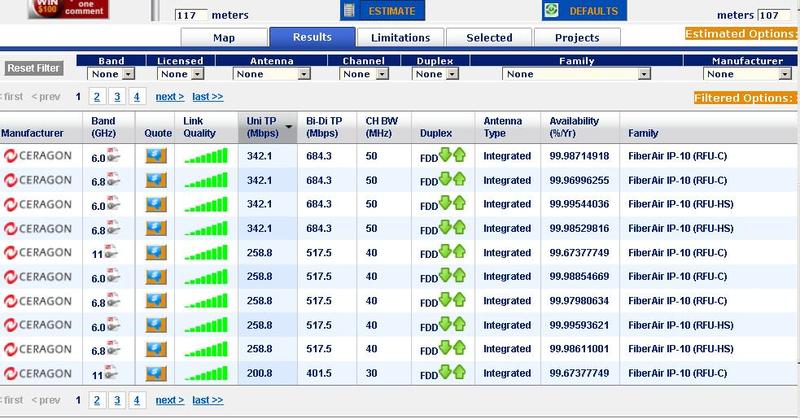
Task: Click 11 GHz band icon in 200.8 Mbps row
Action: point(111,373)
